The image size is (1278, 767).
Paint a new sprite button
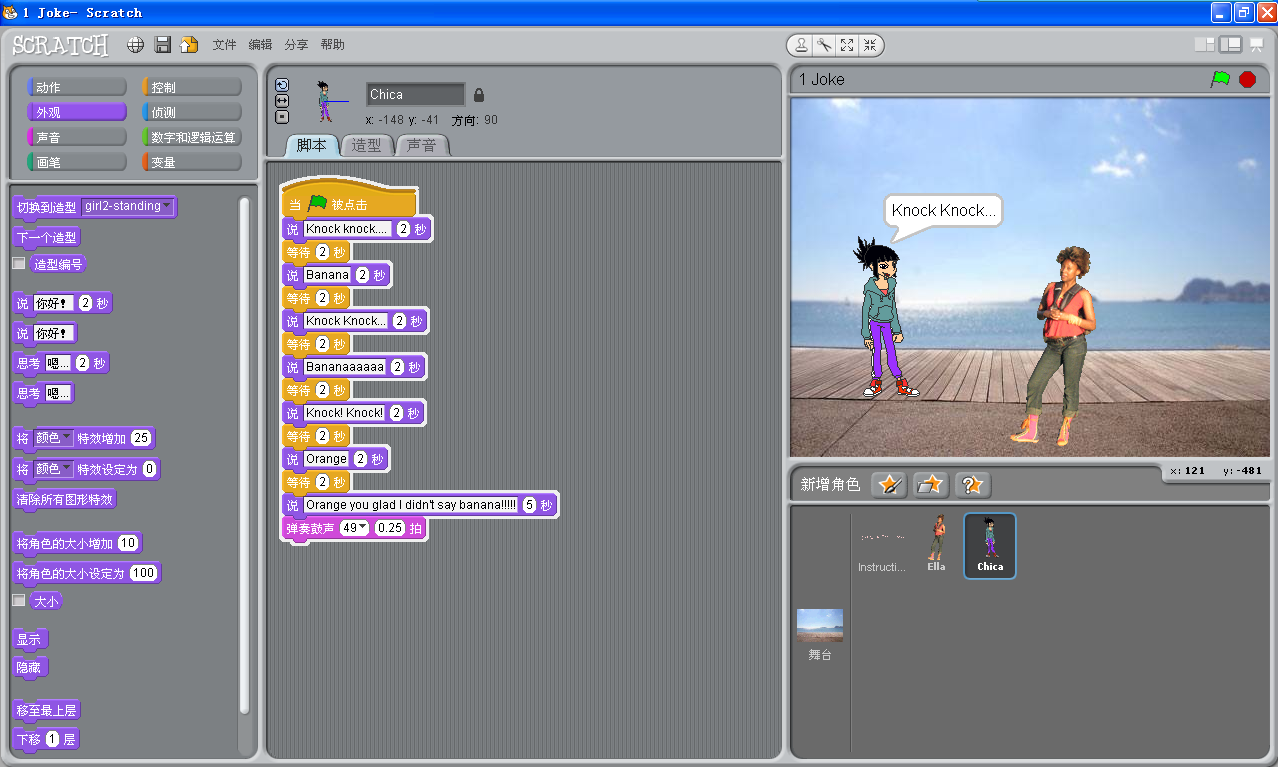coord(888,484)
